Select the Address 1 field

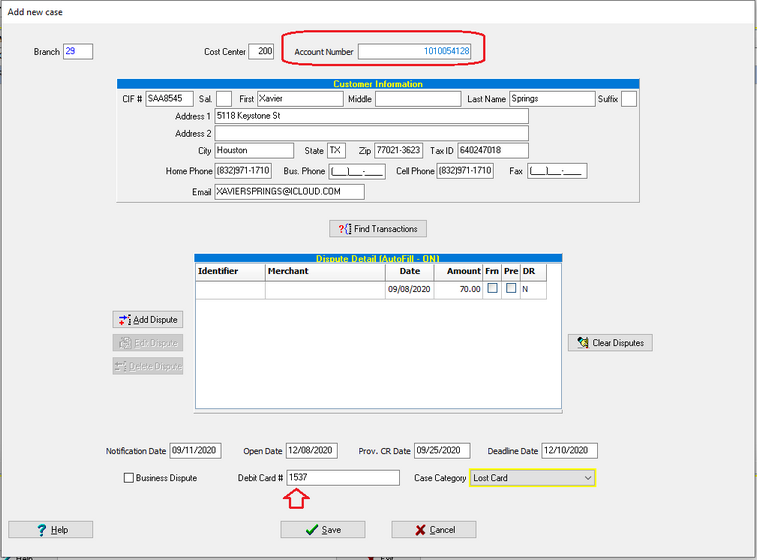click(371, 116)
